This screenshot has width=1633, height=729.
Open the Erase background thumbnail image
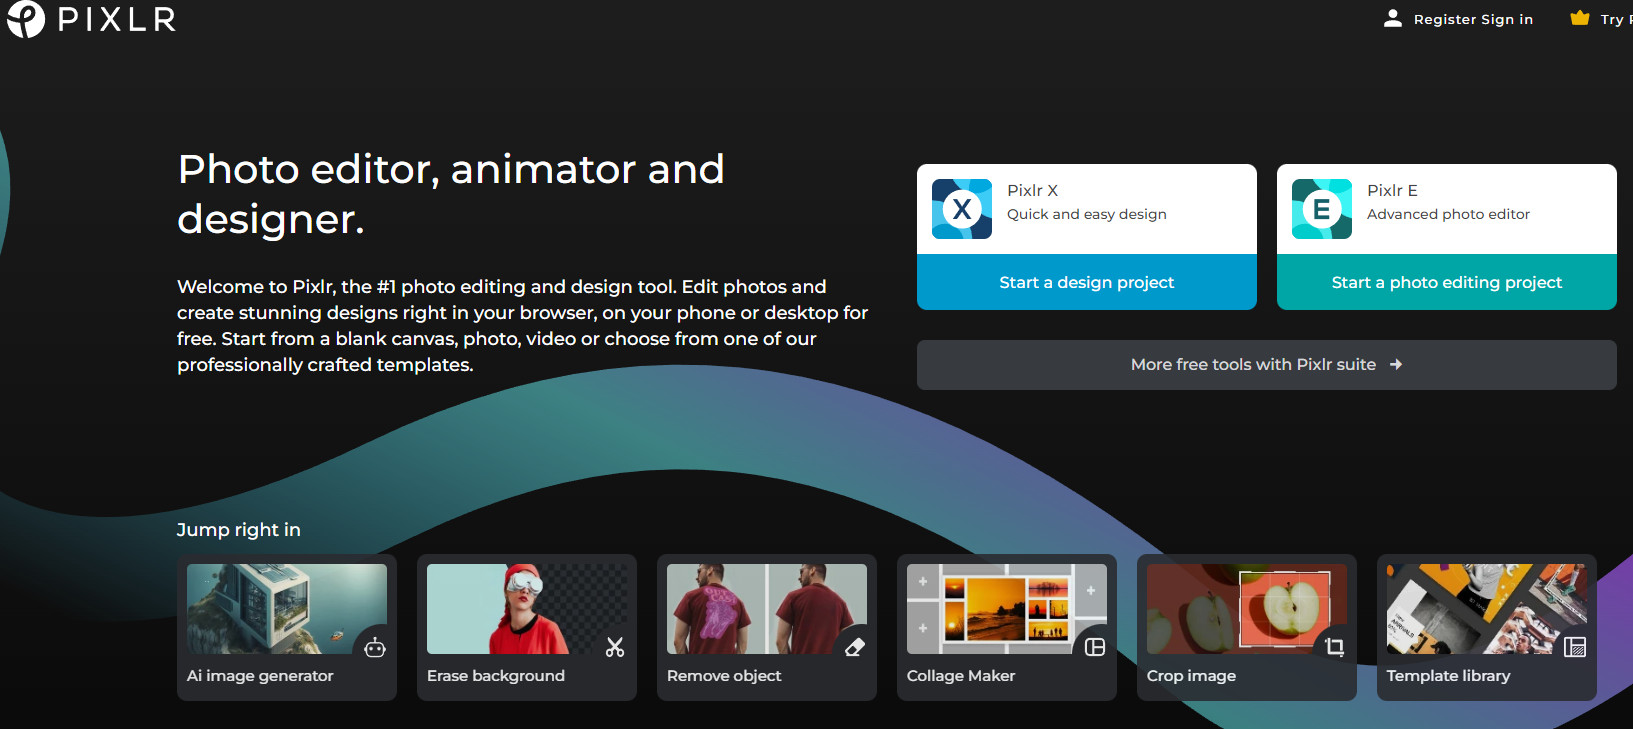(527, 609)
